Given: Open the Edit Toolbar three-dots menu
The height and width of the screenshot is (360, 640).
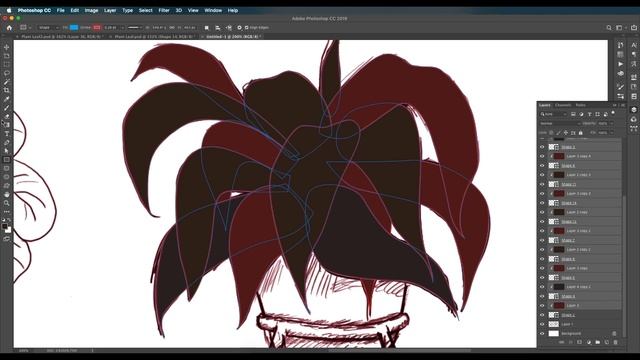Looking at the screenshot, I should 7,211.
